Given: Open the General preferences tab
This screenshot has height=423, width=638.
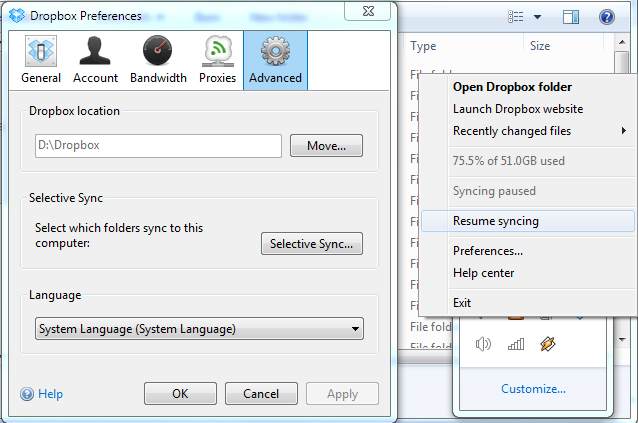Looking at the screenshot, I should (41, 60).
